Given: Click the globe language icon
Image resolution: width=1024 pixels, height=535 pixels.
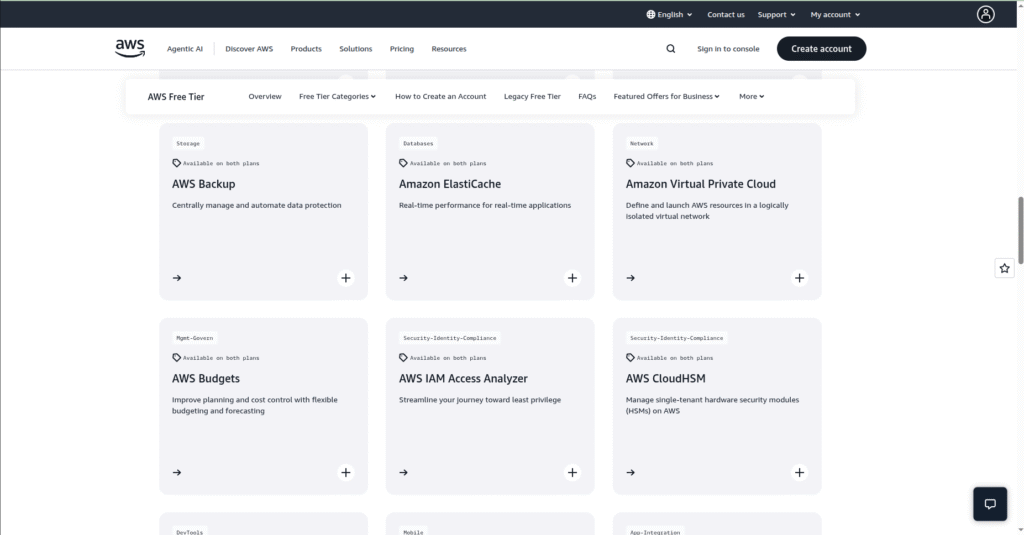Looking at the screenshot, I should [x=650, y=14].
